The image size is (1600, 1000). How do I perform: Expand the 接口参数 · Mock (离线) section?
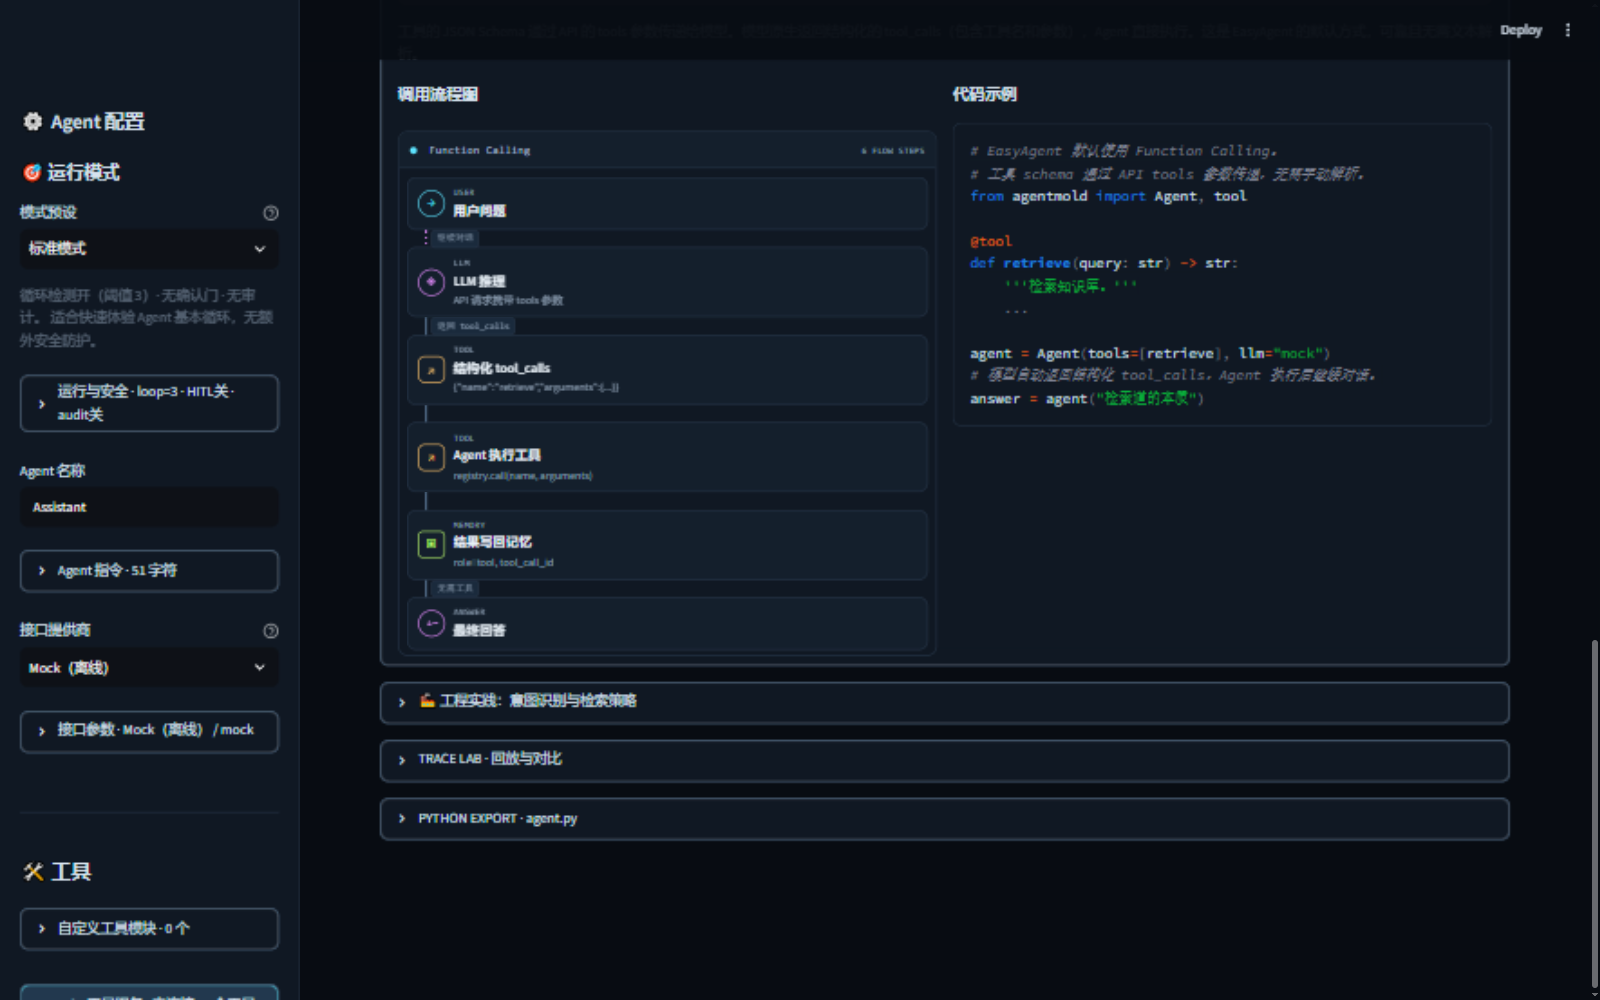149,731
